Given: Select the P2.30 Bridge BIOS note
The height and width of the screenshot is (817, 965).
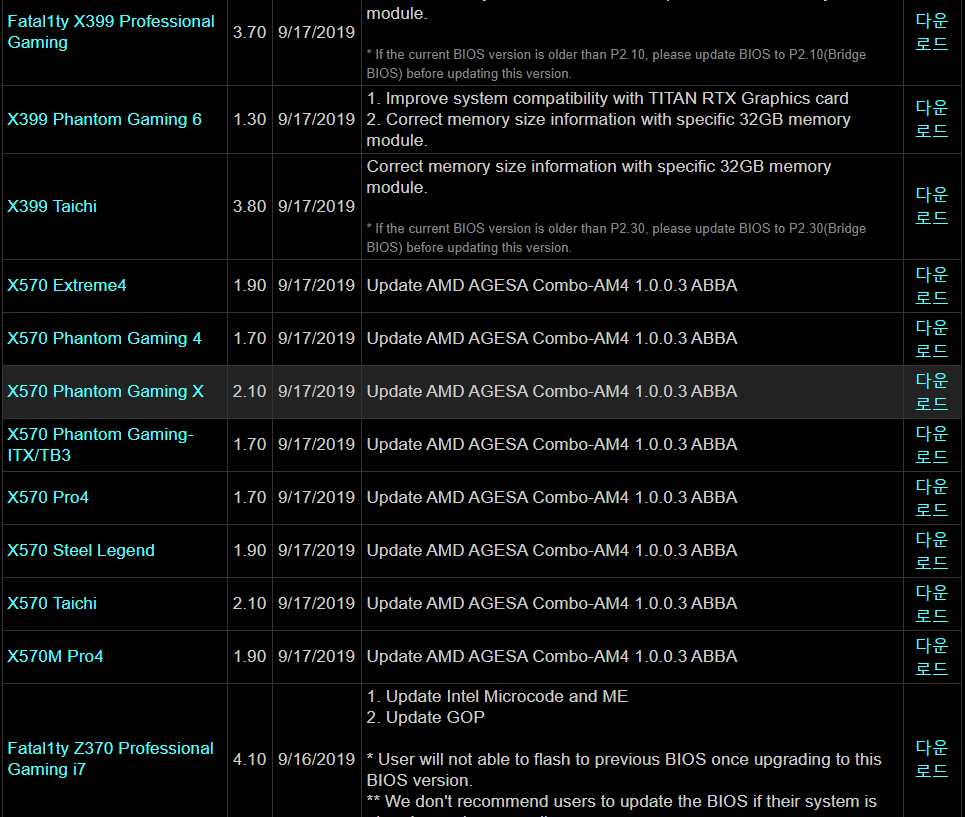Looking at the screenshot, I should point(616,238).
